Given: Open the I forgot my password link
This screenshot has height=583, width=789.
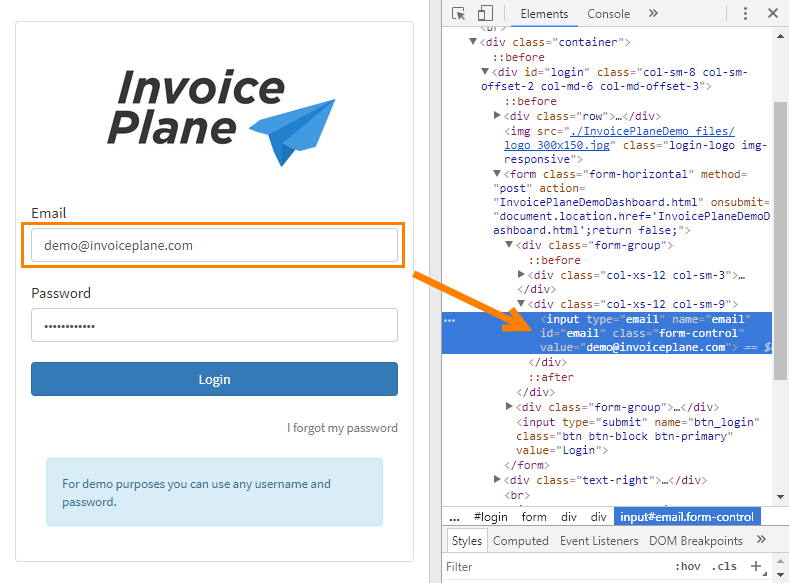Looking at the screenshot, I should (x=342, y=428).
